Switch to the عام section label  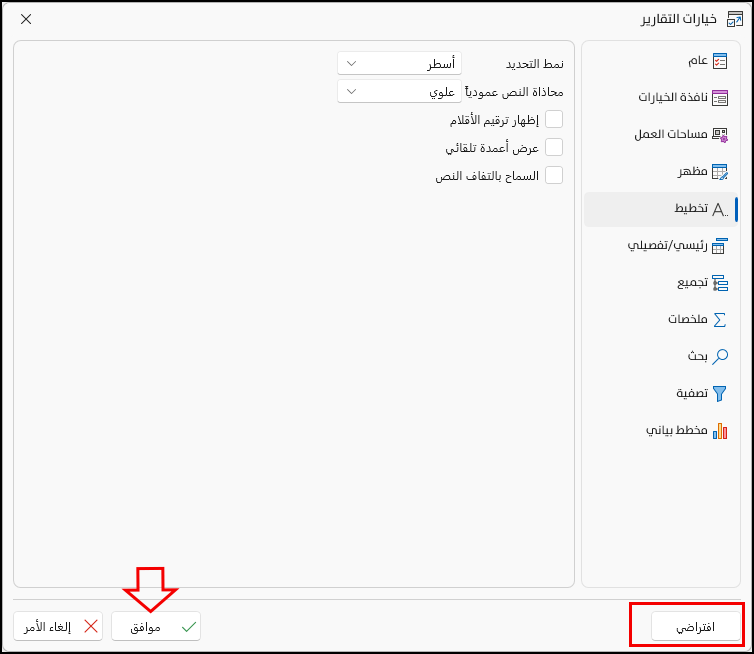tap(698, 61)
